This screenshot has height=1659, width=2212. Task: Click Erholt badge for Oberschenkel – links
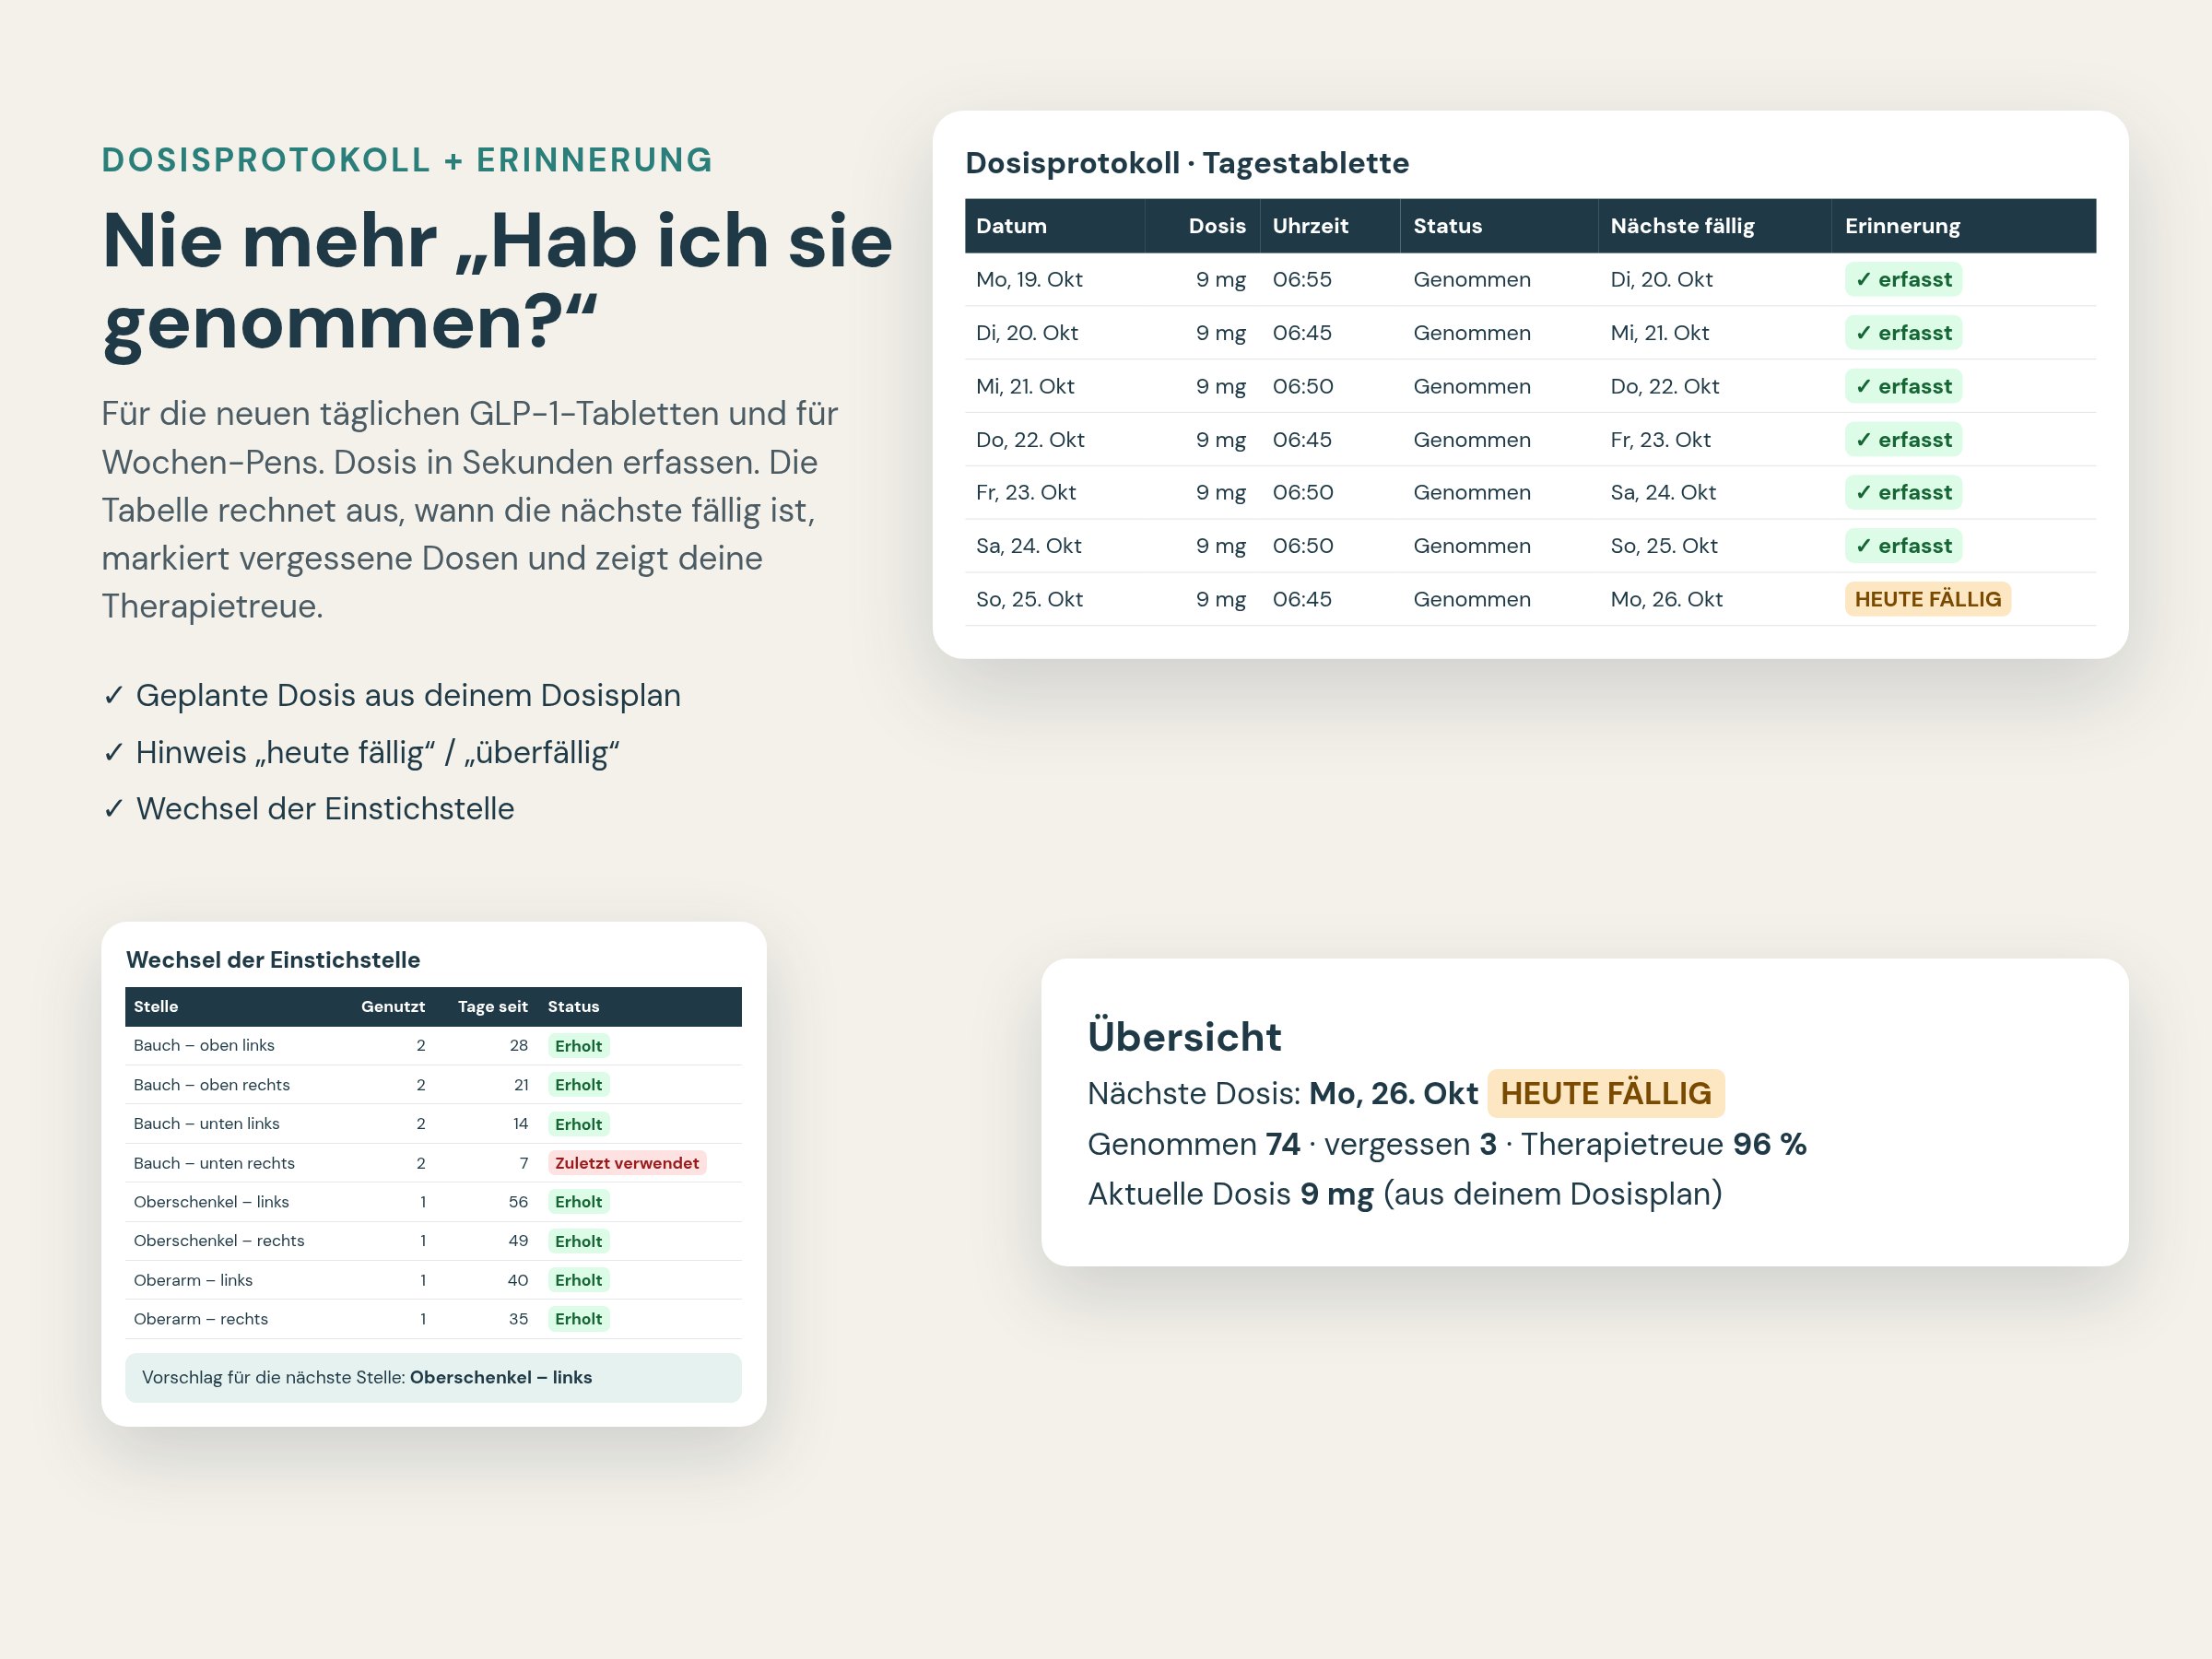578,1202
